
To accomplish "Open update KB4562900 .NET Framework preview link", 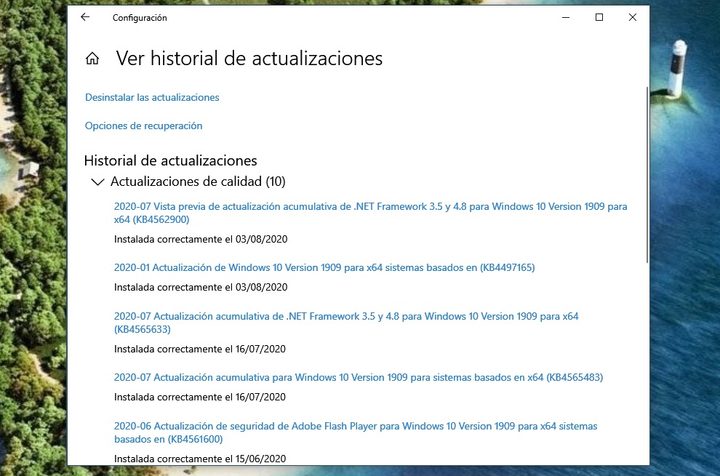I will [371, 213].
